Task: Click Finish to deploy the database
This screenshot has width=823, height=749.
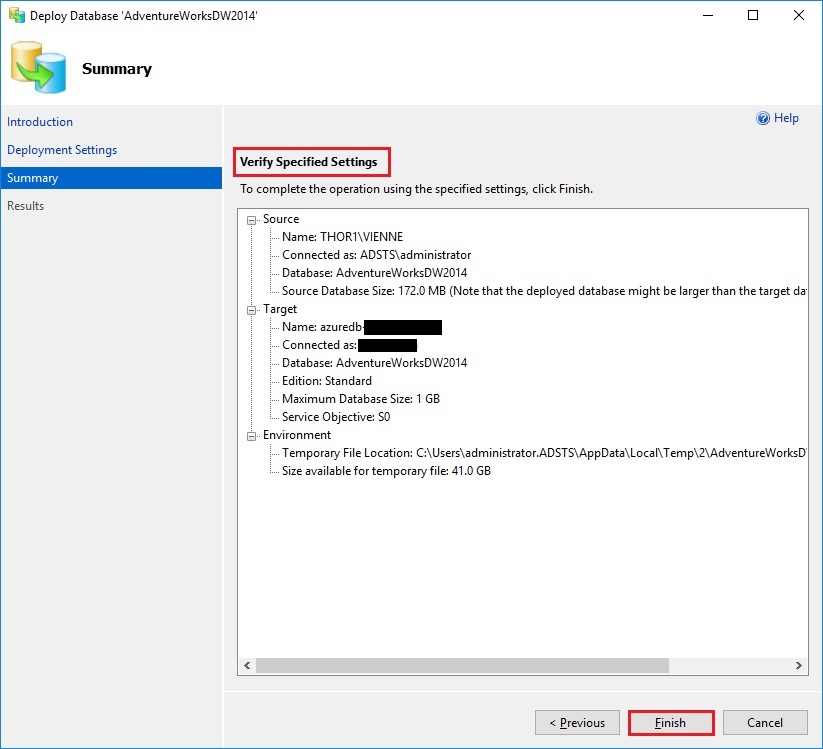Action: click(671, 723)
